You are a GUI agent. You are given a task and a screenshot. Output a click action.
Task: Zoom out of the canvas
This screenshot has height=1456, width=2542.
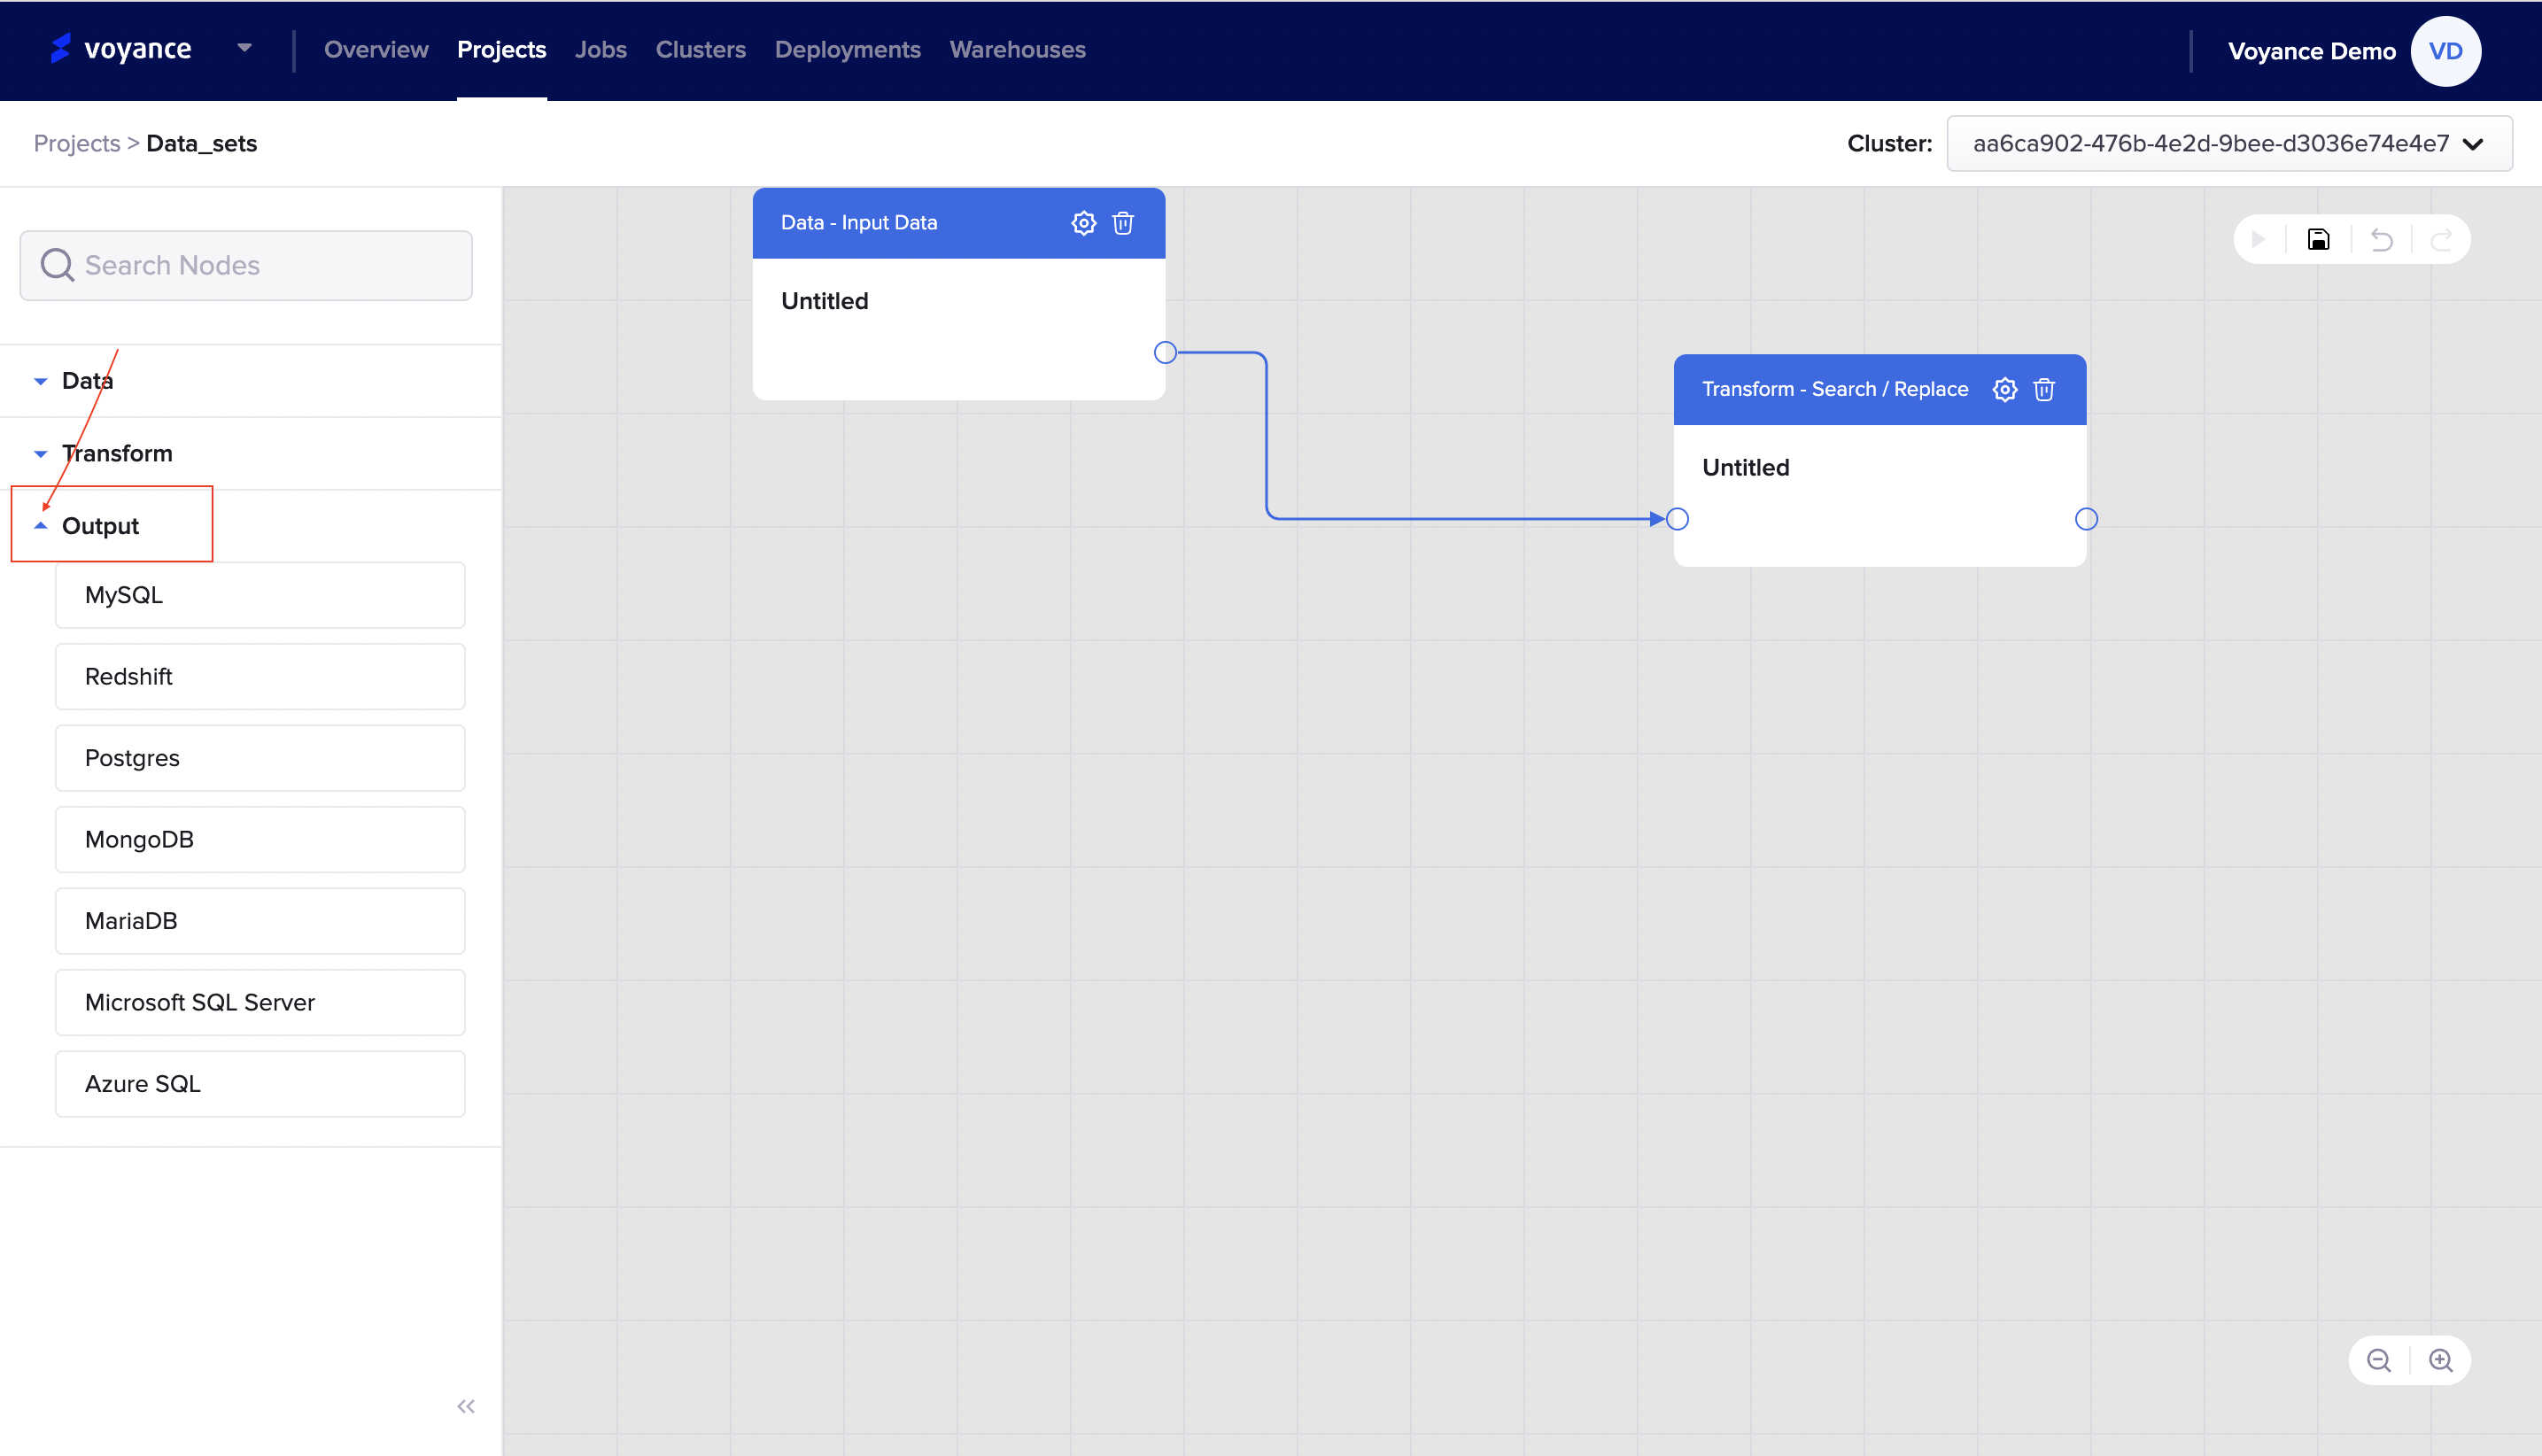[2379, 1361]
